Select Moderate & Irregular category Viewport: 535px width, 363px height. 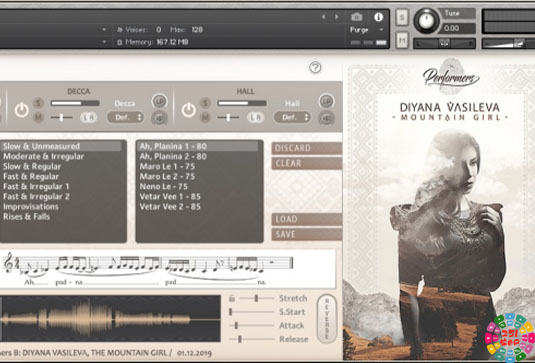(61, 157)
